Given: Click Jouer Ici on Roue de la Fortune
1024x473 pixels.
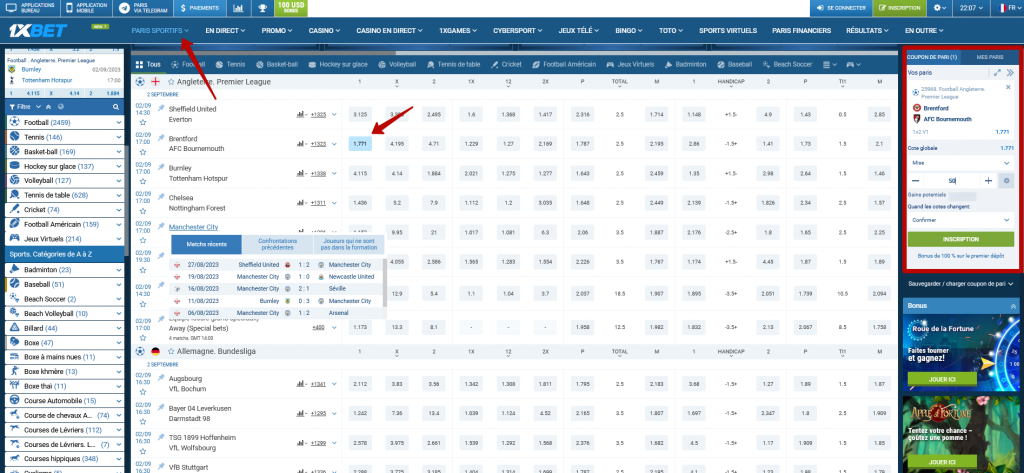Looking at the screenshot, I should (x=941, y=379).
